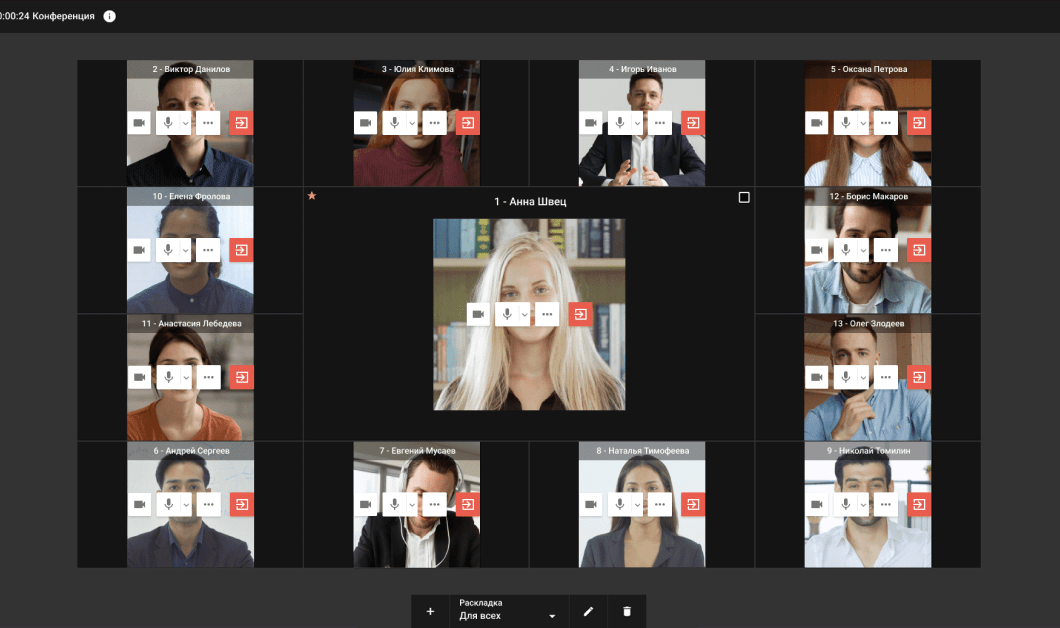This screenshot has height=628, width=1060.
Task: Turn off camera of Андрей Сергеев
Action: (x=139, y=504)
